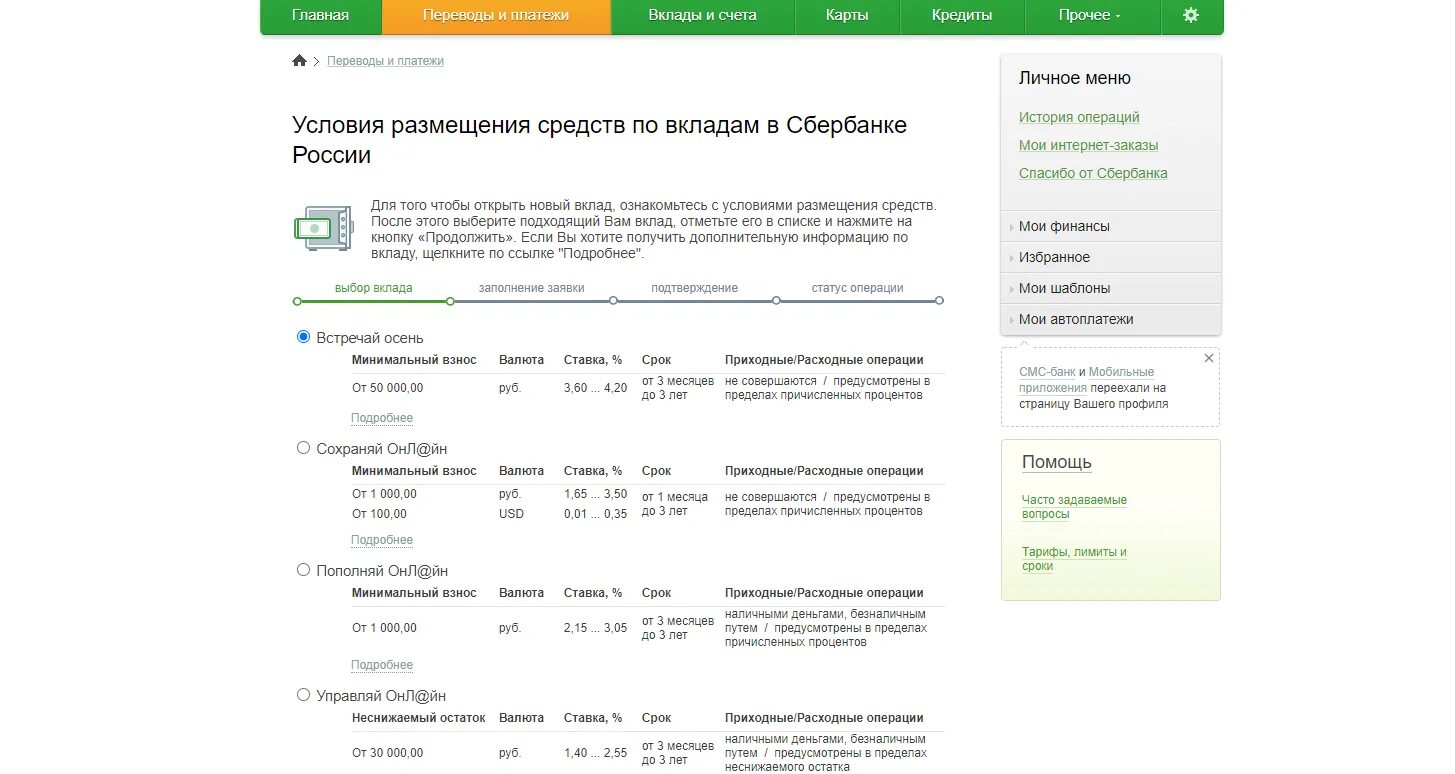Click rate value 1,40 ... 2,55
This screenshot has height=774, width=1455.
point(595,753)
